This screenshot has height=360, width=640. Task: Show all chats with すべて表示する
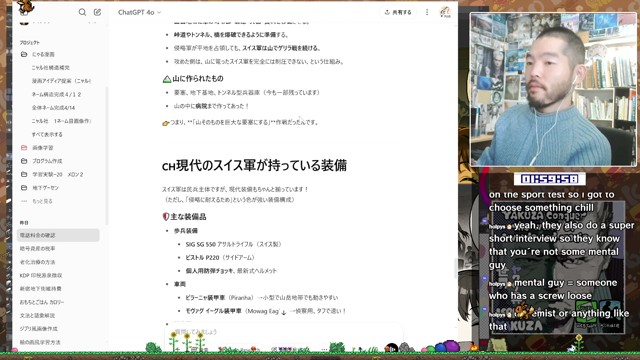click(x=47, y=134)
